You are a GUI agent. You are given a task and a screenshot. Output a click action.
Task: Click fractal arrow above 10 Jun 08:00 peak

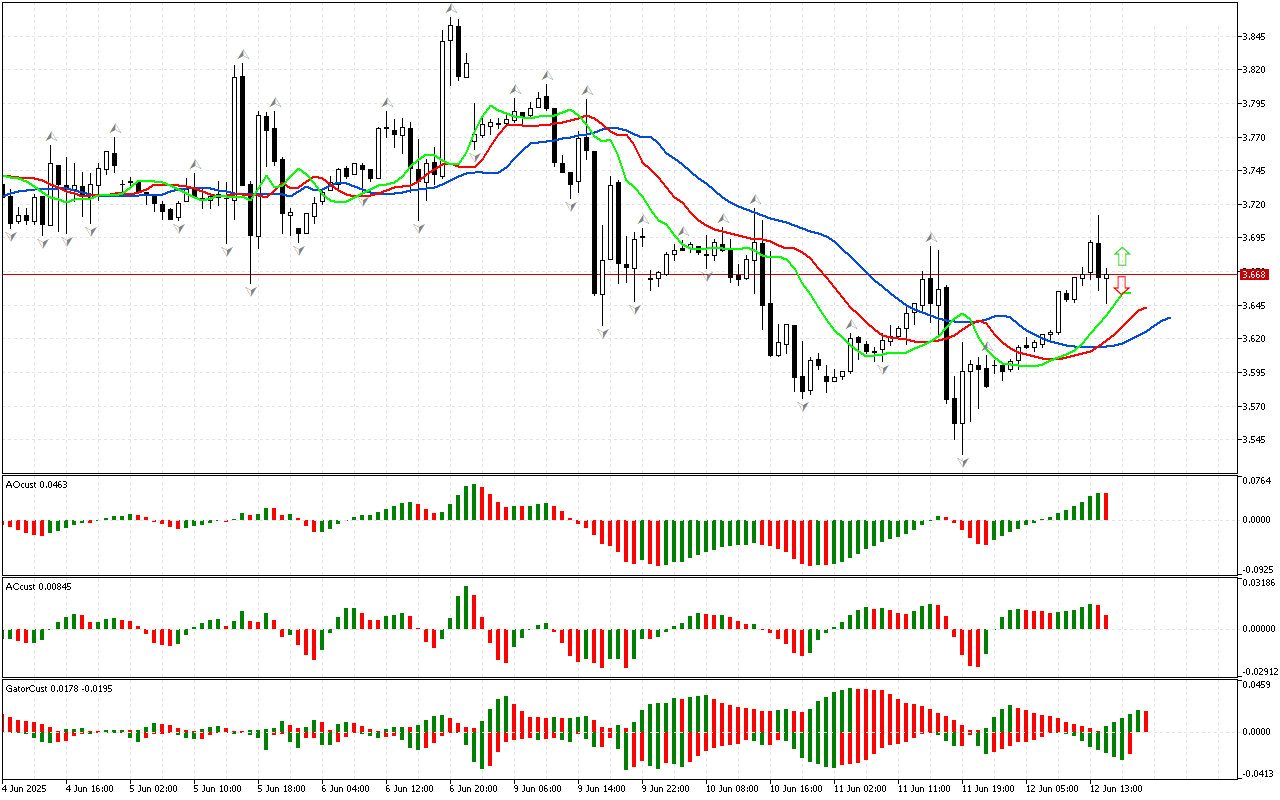click(x=756, y=200)
